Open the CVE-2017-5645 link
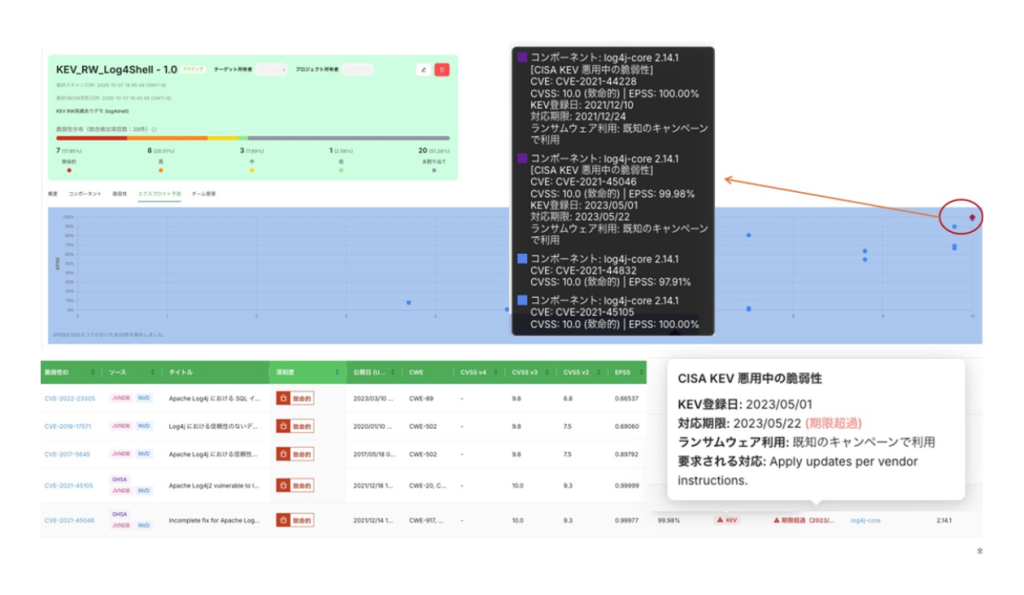1024x595 pixels. pyautogui.click(x=67, y=454)
